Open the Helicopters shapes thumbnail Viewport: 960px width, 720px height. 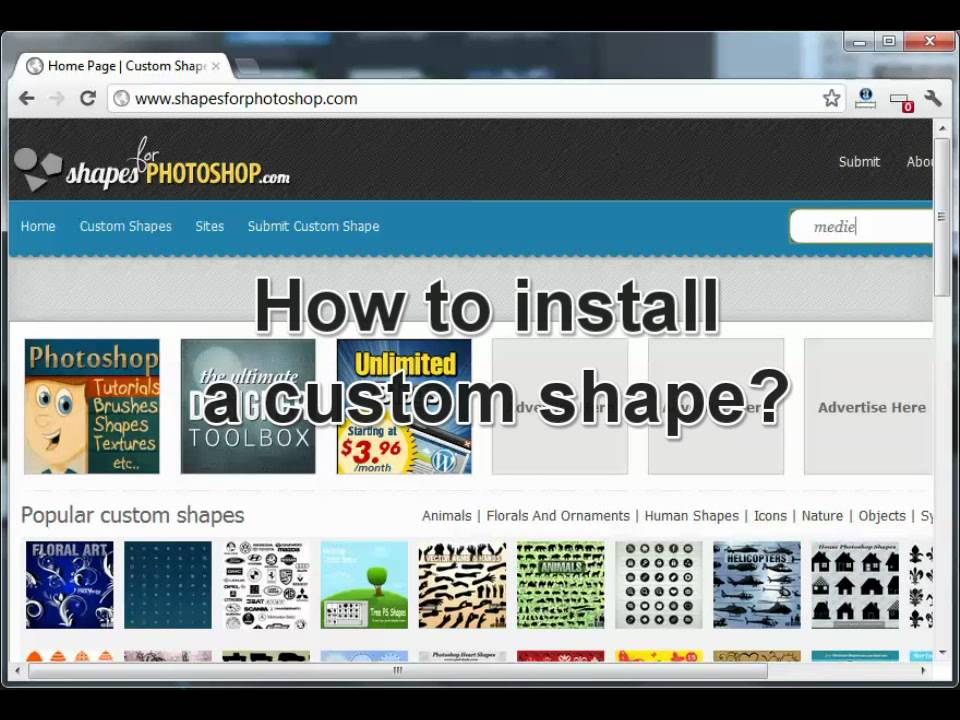pyautogui.click(x=757, y=585)
